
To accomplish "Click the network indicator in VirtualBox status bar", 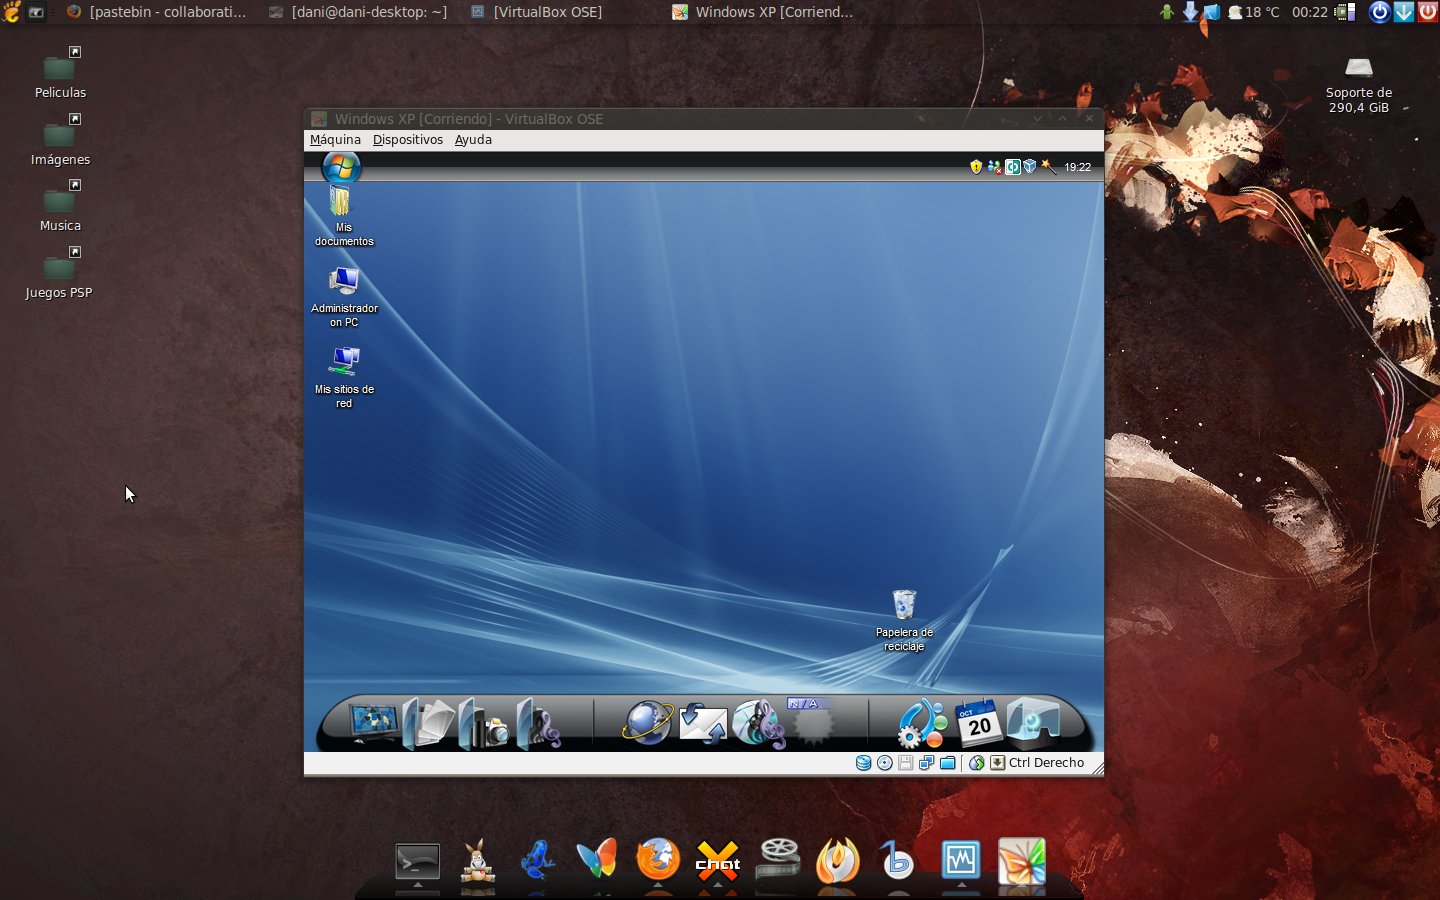I will pos(926,763).
